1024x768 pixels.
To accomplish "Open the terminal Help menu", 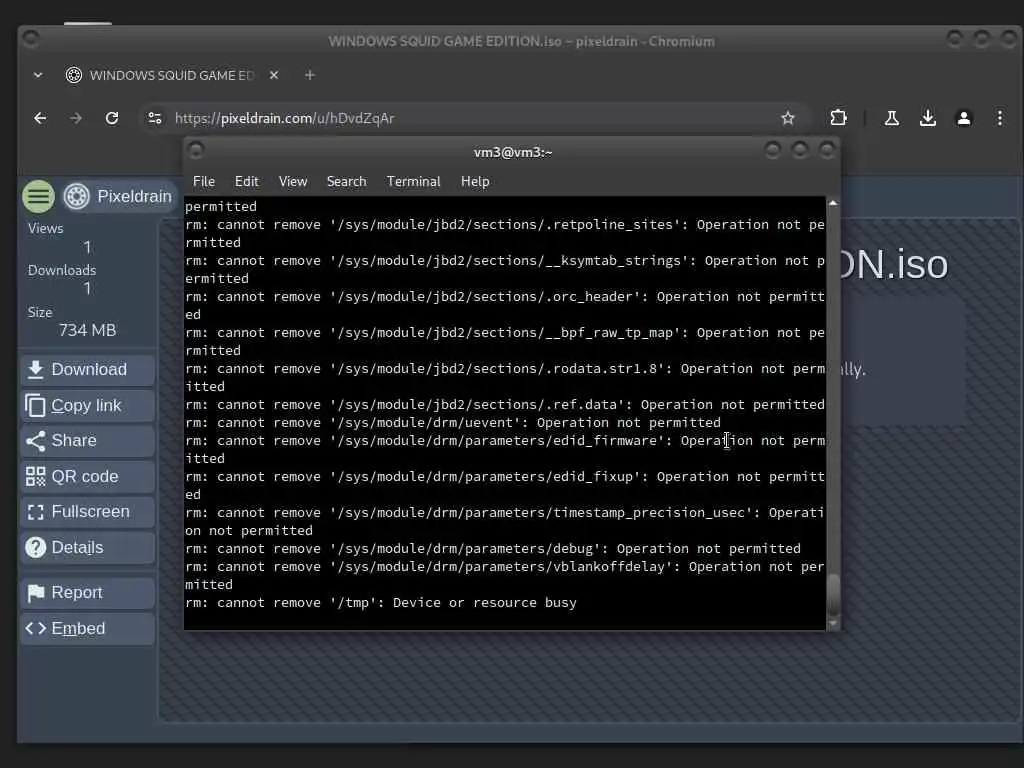I will 475,182.
